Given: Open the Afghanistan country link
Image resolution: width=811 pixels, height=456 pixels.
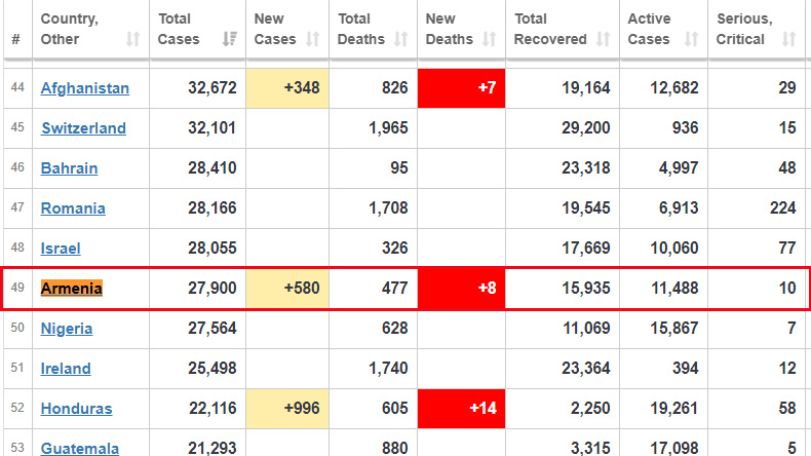Looking at the screenshot, I should point(85,88).
